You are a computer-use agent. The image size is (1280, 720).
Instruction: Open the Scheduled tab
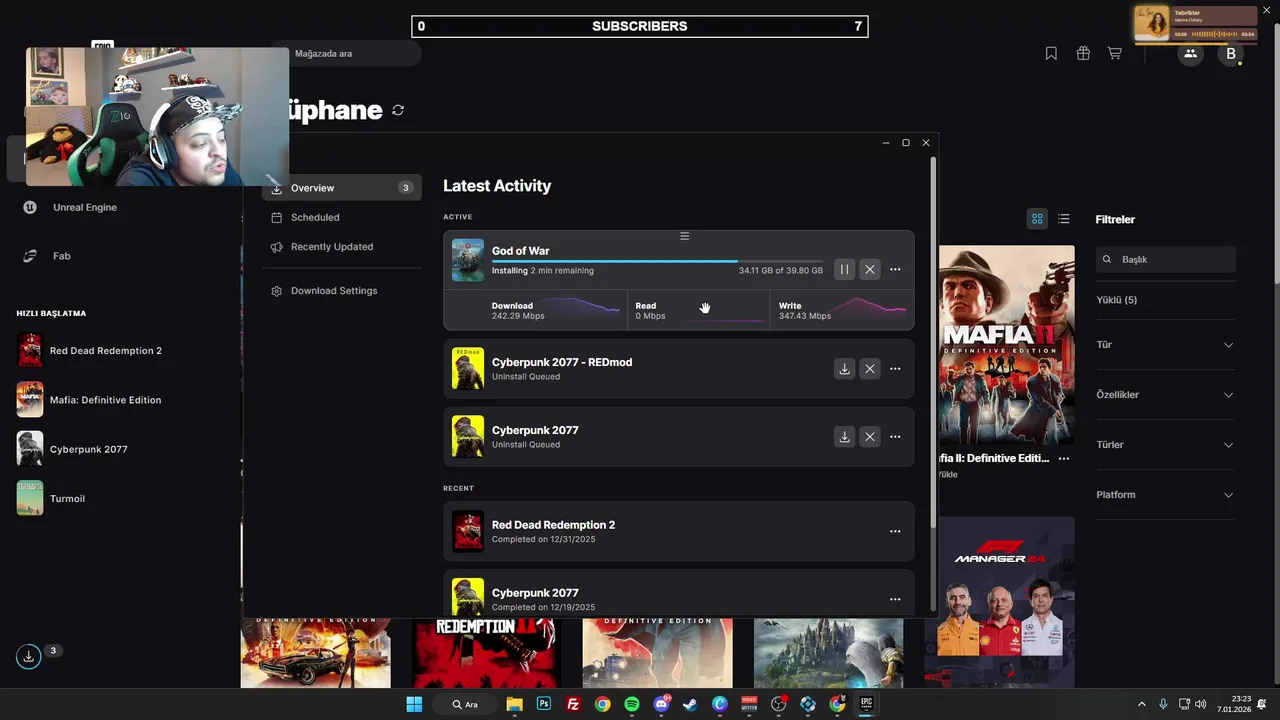pyautogui.click(x=342, y=217)
